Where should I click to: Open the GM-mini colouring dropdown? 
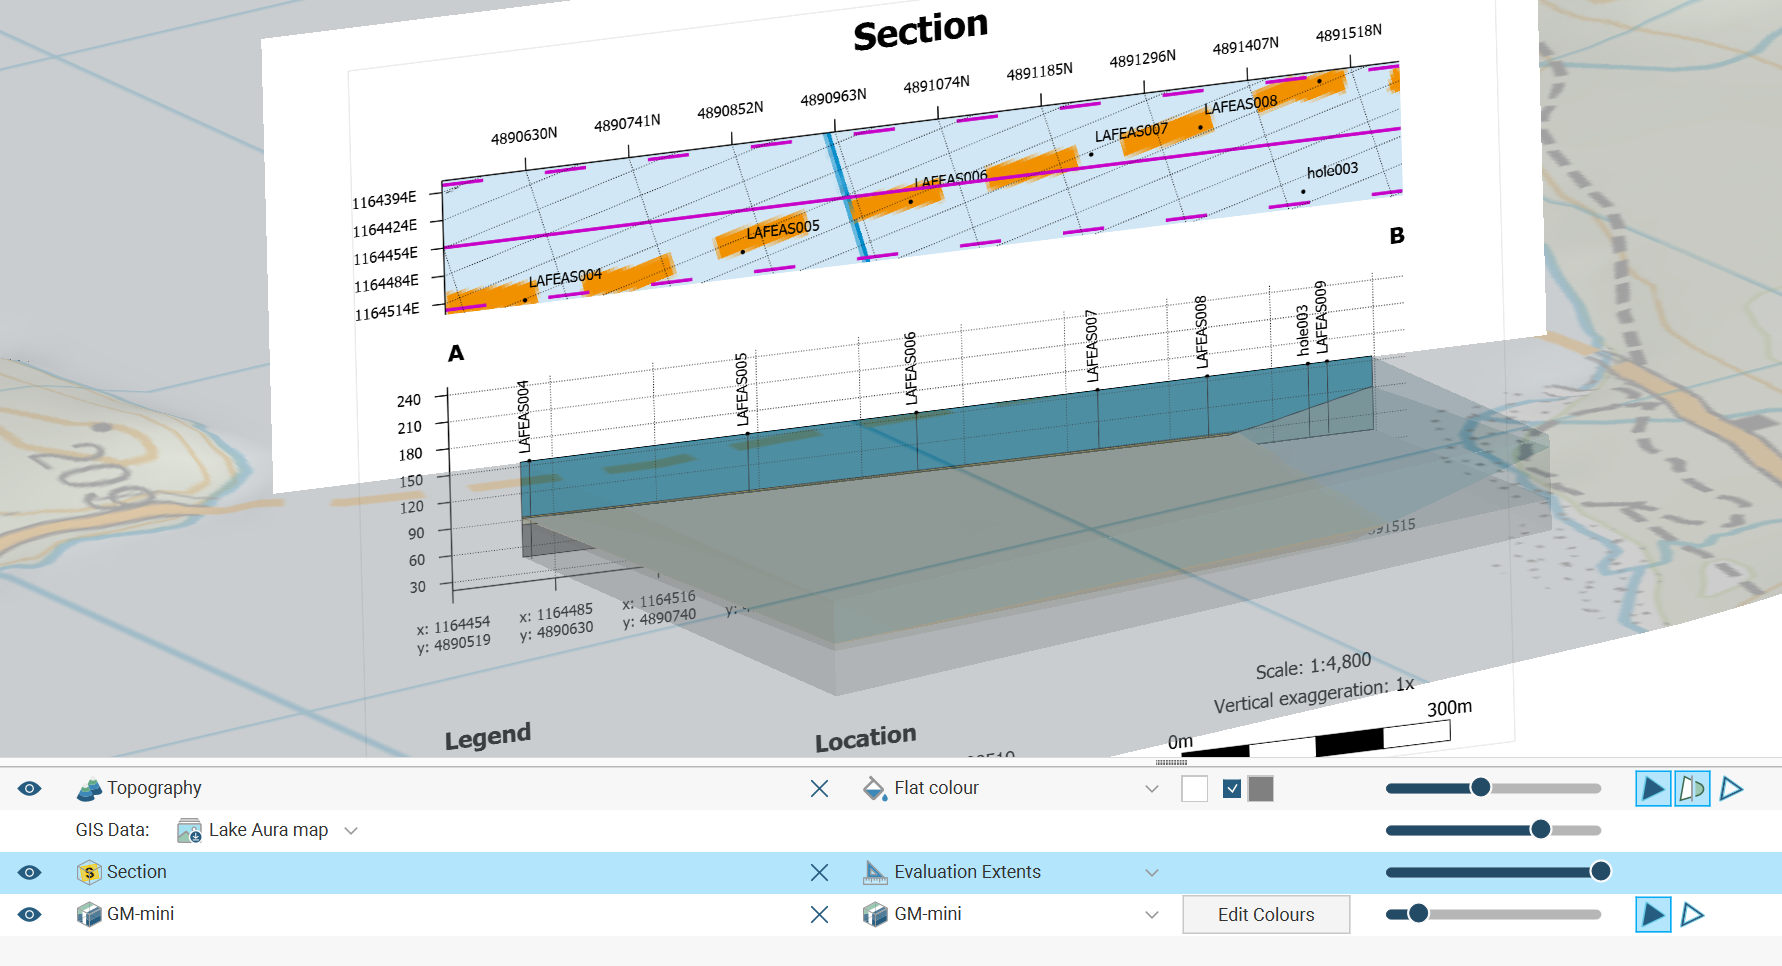pyautogui.click(x=1151, y=915)
